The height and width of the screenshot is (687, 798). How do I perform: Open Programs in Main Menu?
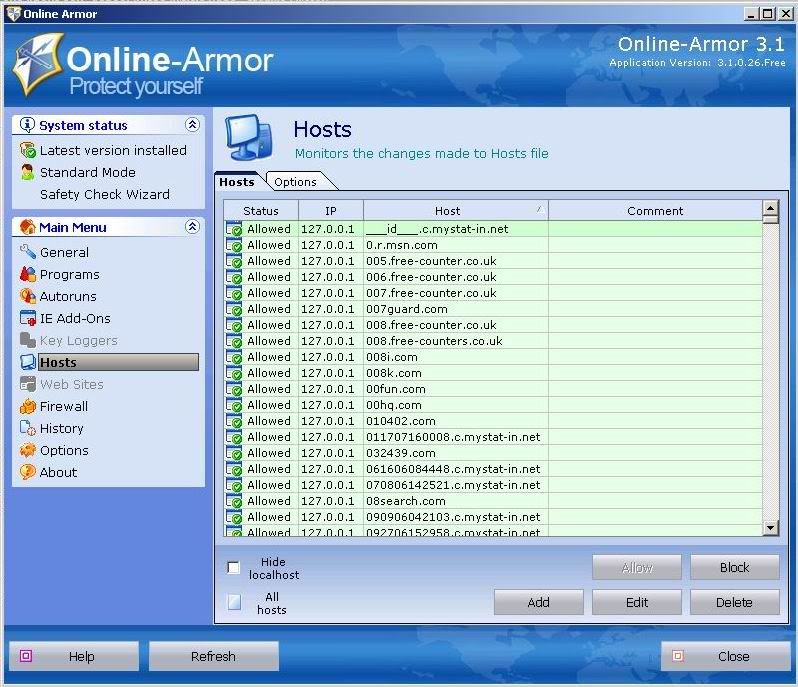click(x=69, y=274)
